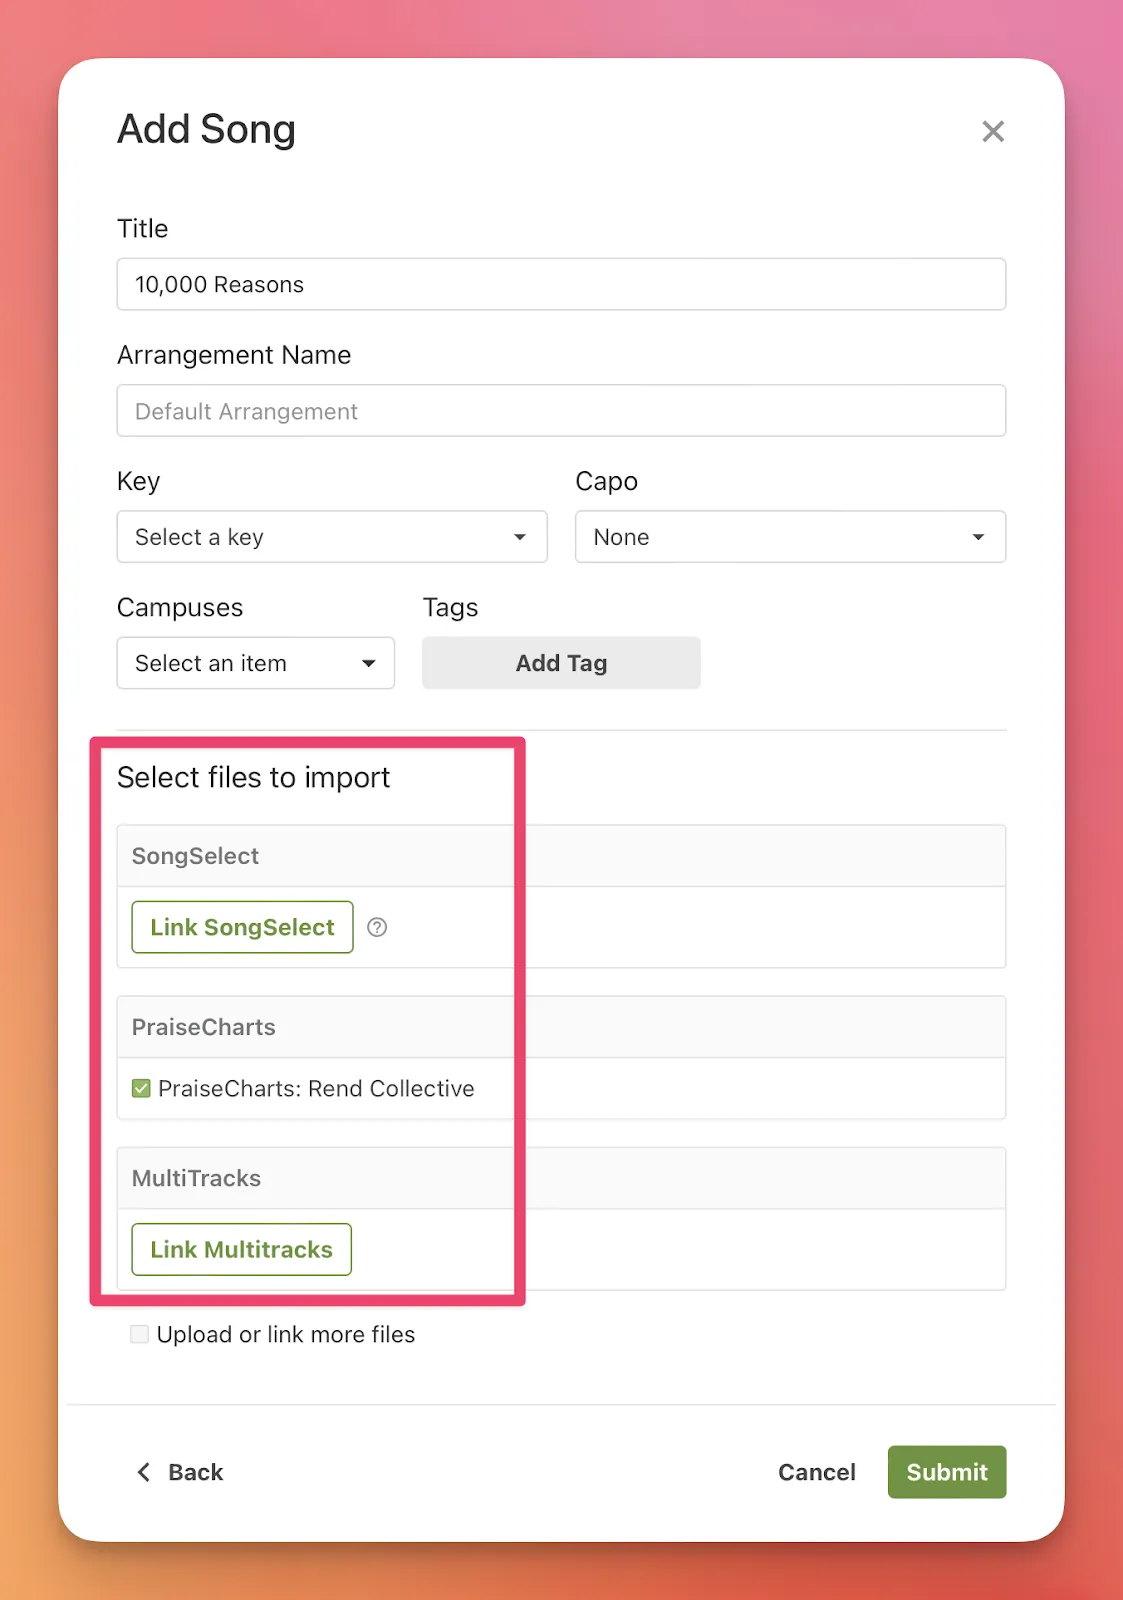The width and height of the screenshot is (1123, 1600).
Task: Click the Link Multitracks button
Action: pyautogui.click(x=241, y=1249)
